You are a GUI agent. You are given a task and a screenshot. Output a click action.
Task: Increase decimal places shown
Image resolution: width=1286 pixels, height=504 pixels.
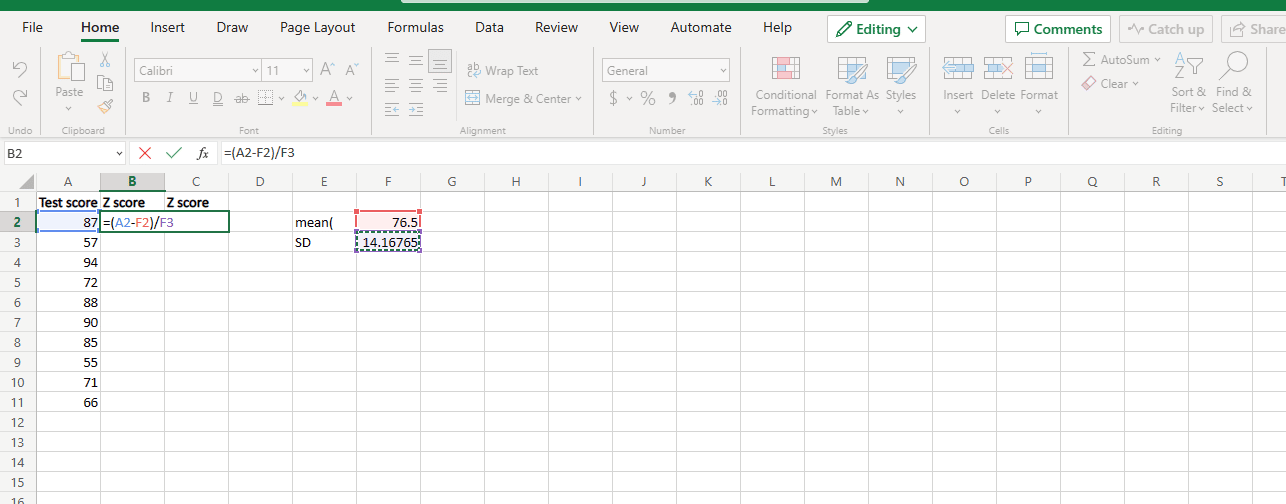point(697,98)
